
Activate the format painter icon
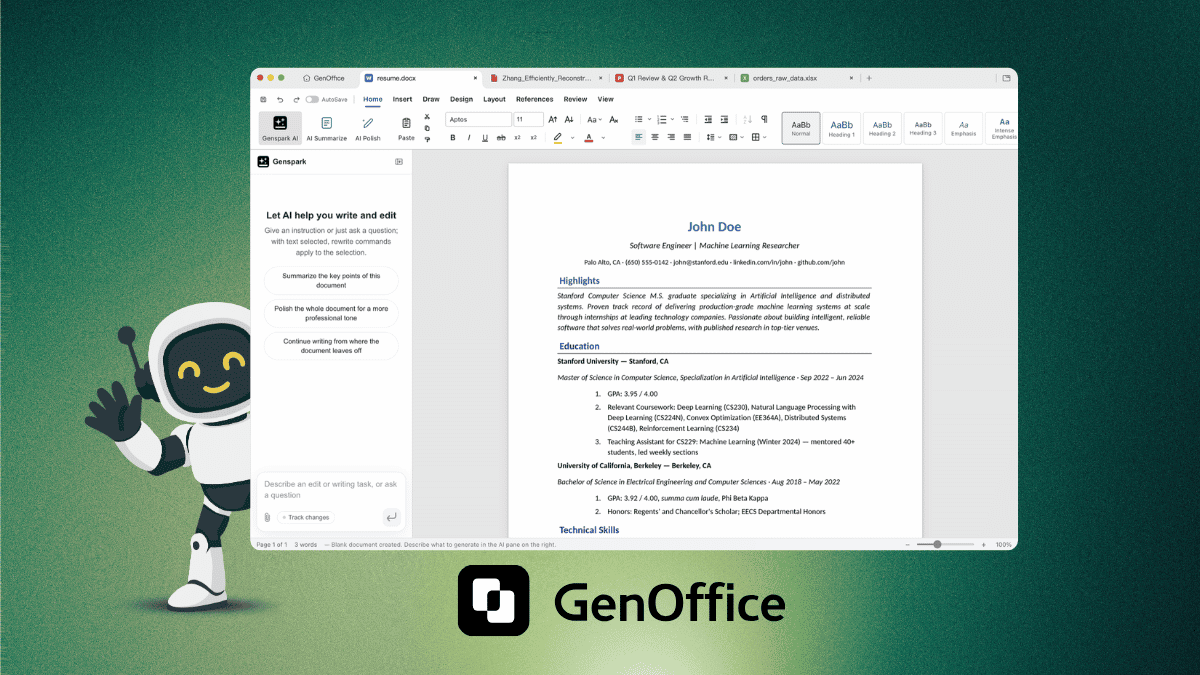click(427, 140)
